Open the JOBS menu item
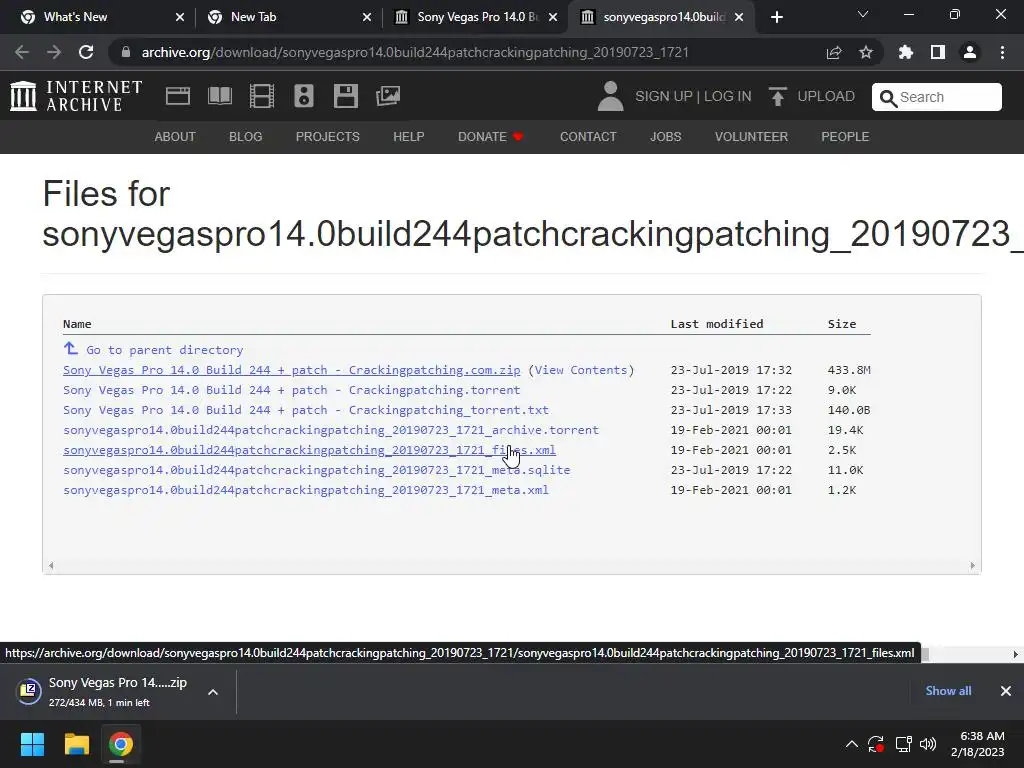The width and height of the screenshot is (1024, 768). [x=665, y=136]
